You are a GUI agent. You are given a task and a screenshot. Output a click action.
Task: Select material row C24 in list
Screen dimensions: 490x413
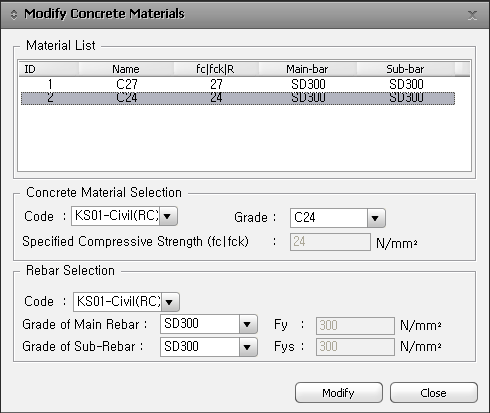tap(238, 98)
